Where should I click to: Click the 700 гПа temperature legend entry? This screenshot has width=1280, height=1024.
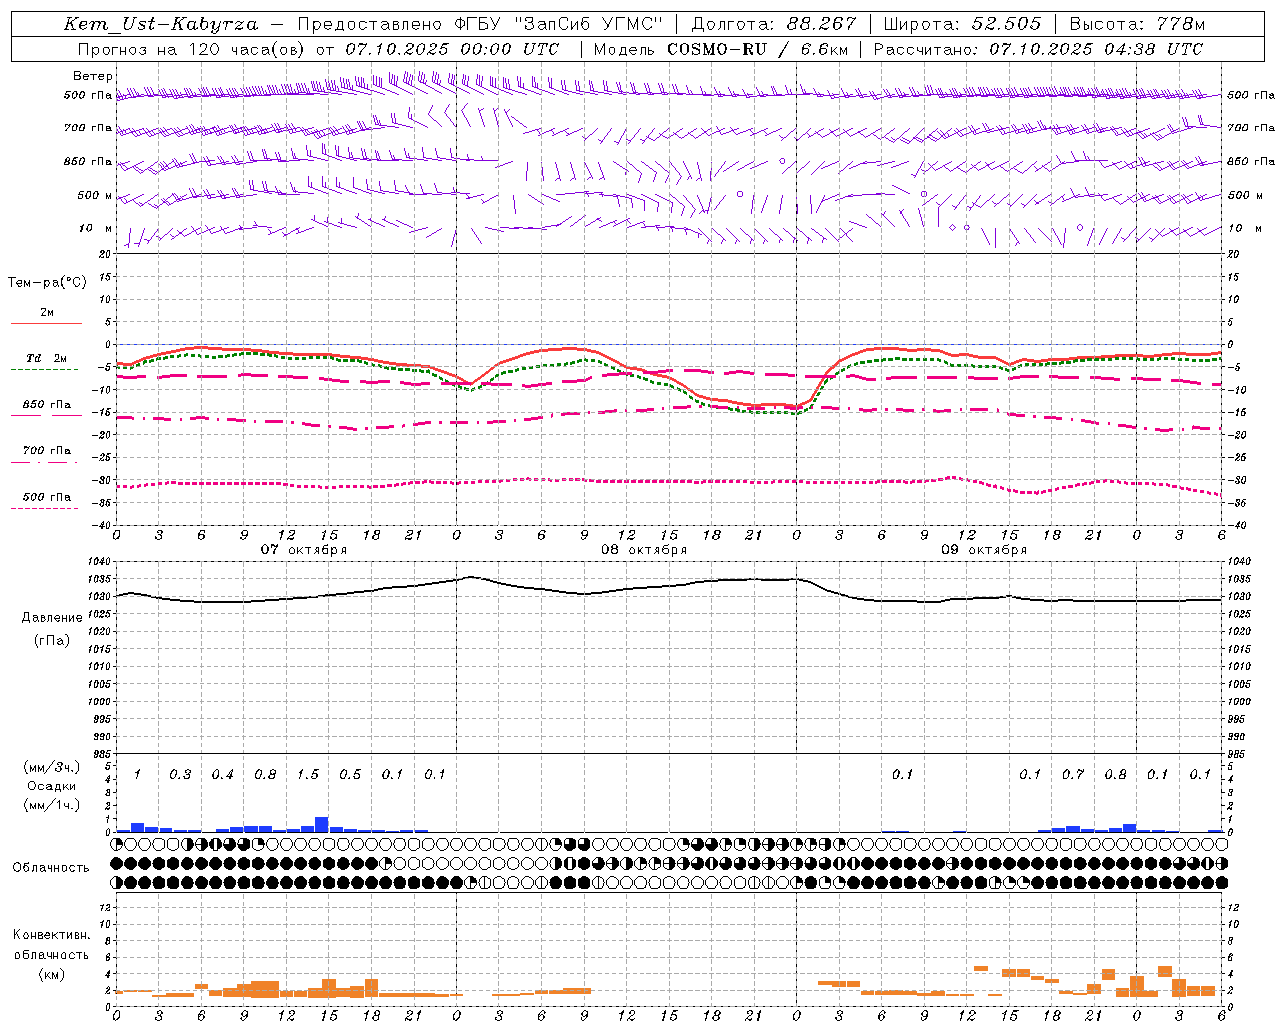click(x=47, y=451)
